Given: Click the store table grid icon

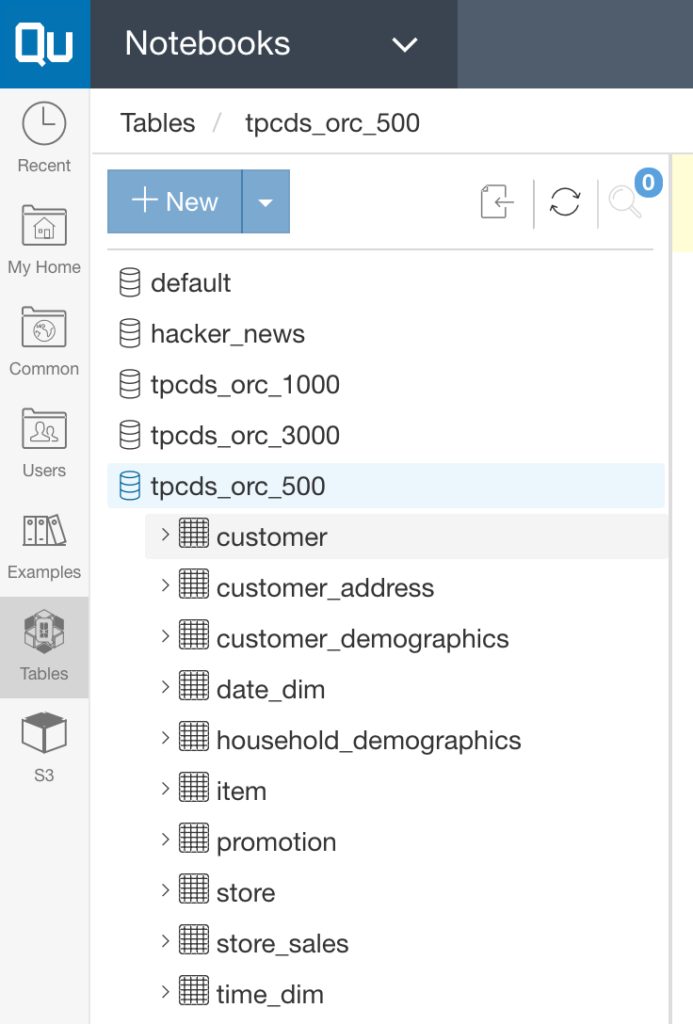Looking at the screenshot, I should pyautogui.click(x=194, y=889).
